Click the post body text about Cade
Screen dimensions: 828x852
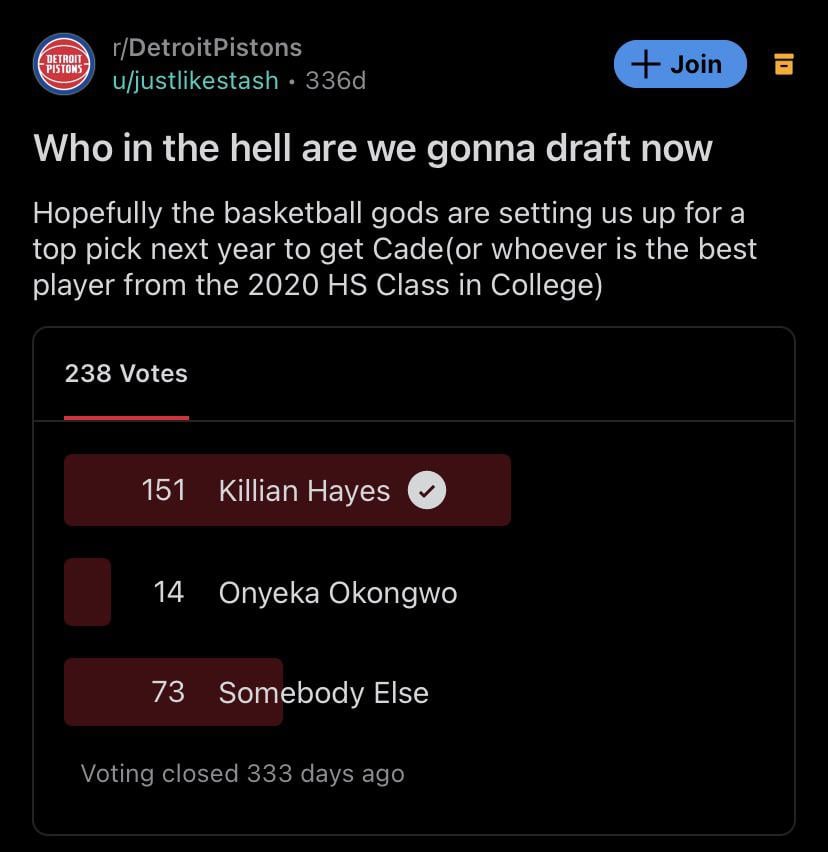click(x=394, y=249)
